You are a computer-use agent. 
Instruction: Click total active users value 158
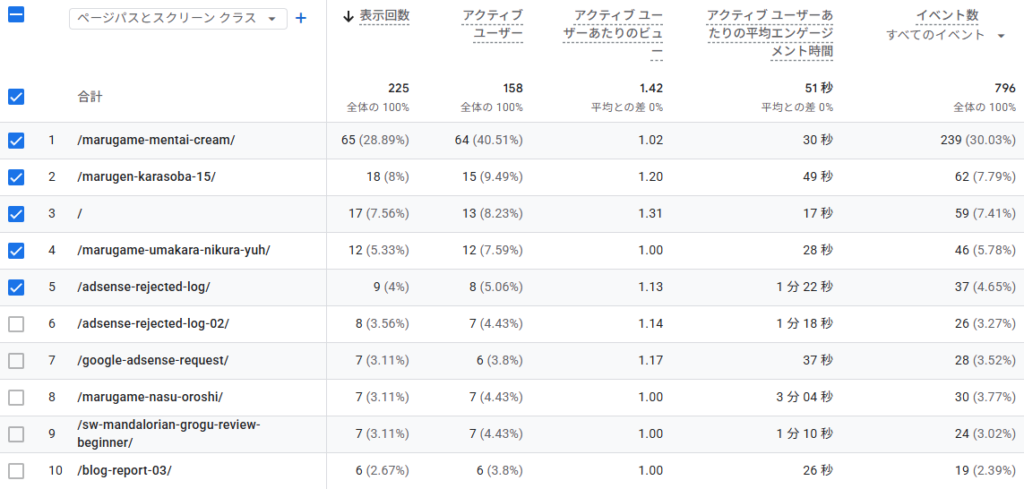(x=512, y=88)
